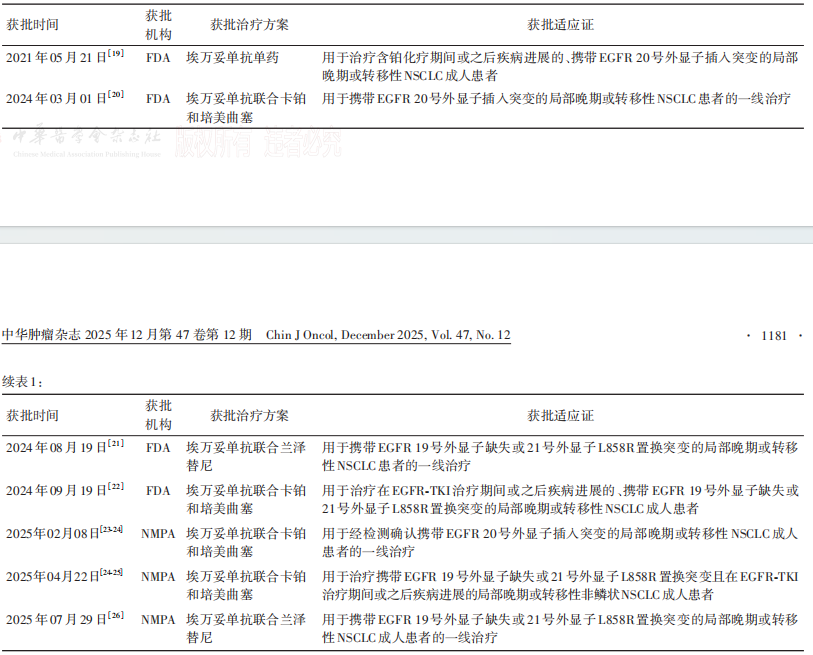Click NMPA in the 2025年07月29日 row
The width and height of the screenshot is (813, 655).
pyautogui.click(x=158, y=619)
